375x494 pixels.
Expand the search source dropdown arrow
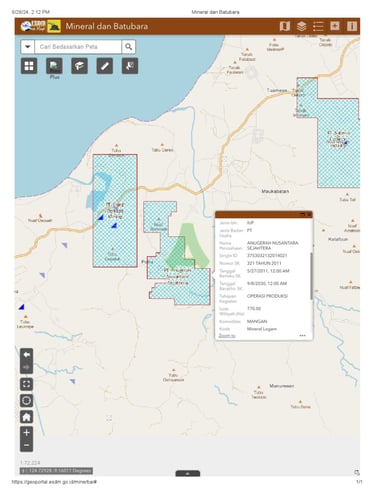[28, 47]
